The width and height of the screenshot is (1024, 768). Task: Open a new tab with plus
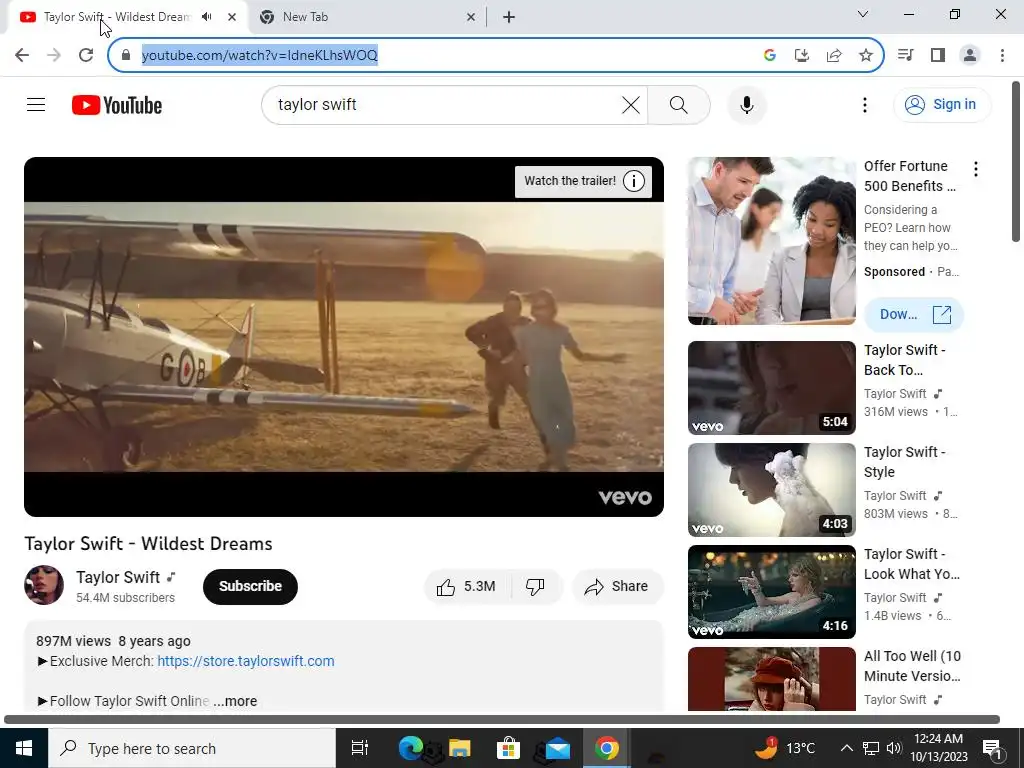coord(509,17)
